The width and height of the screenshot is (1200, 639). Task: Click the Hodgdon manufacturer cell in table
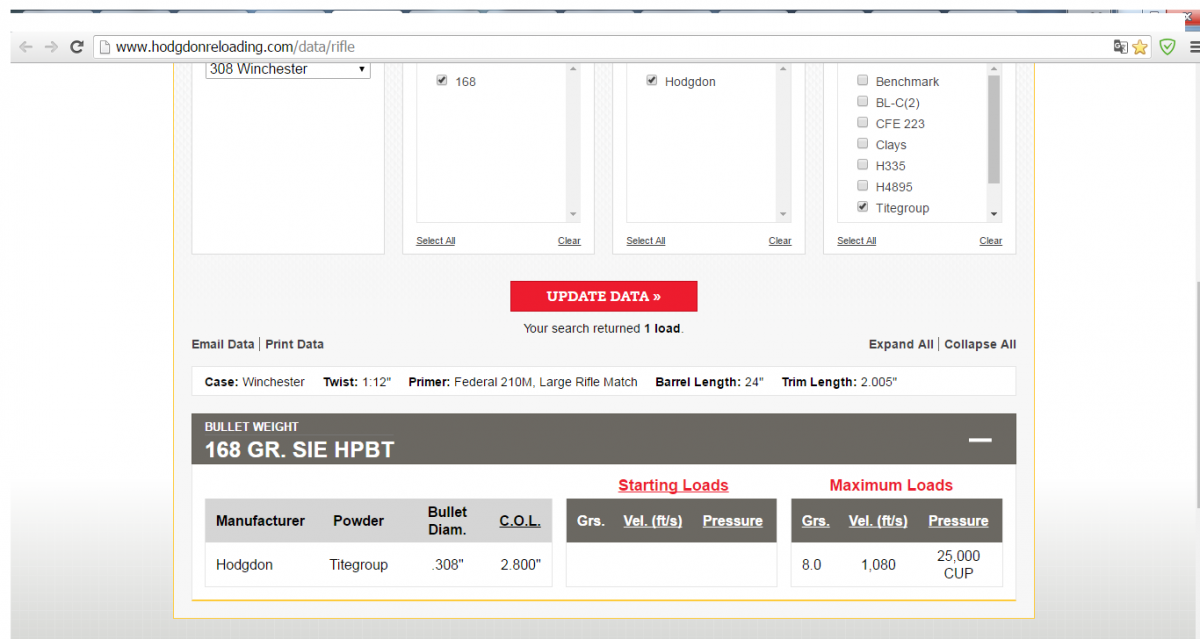coord(244,565)
